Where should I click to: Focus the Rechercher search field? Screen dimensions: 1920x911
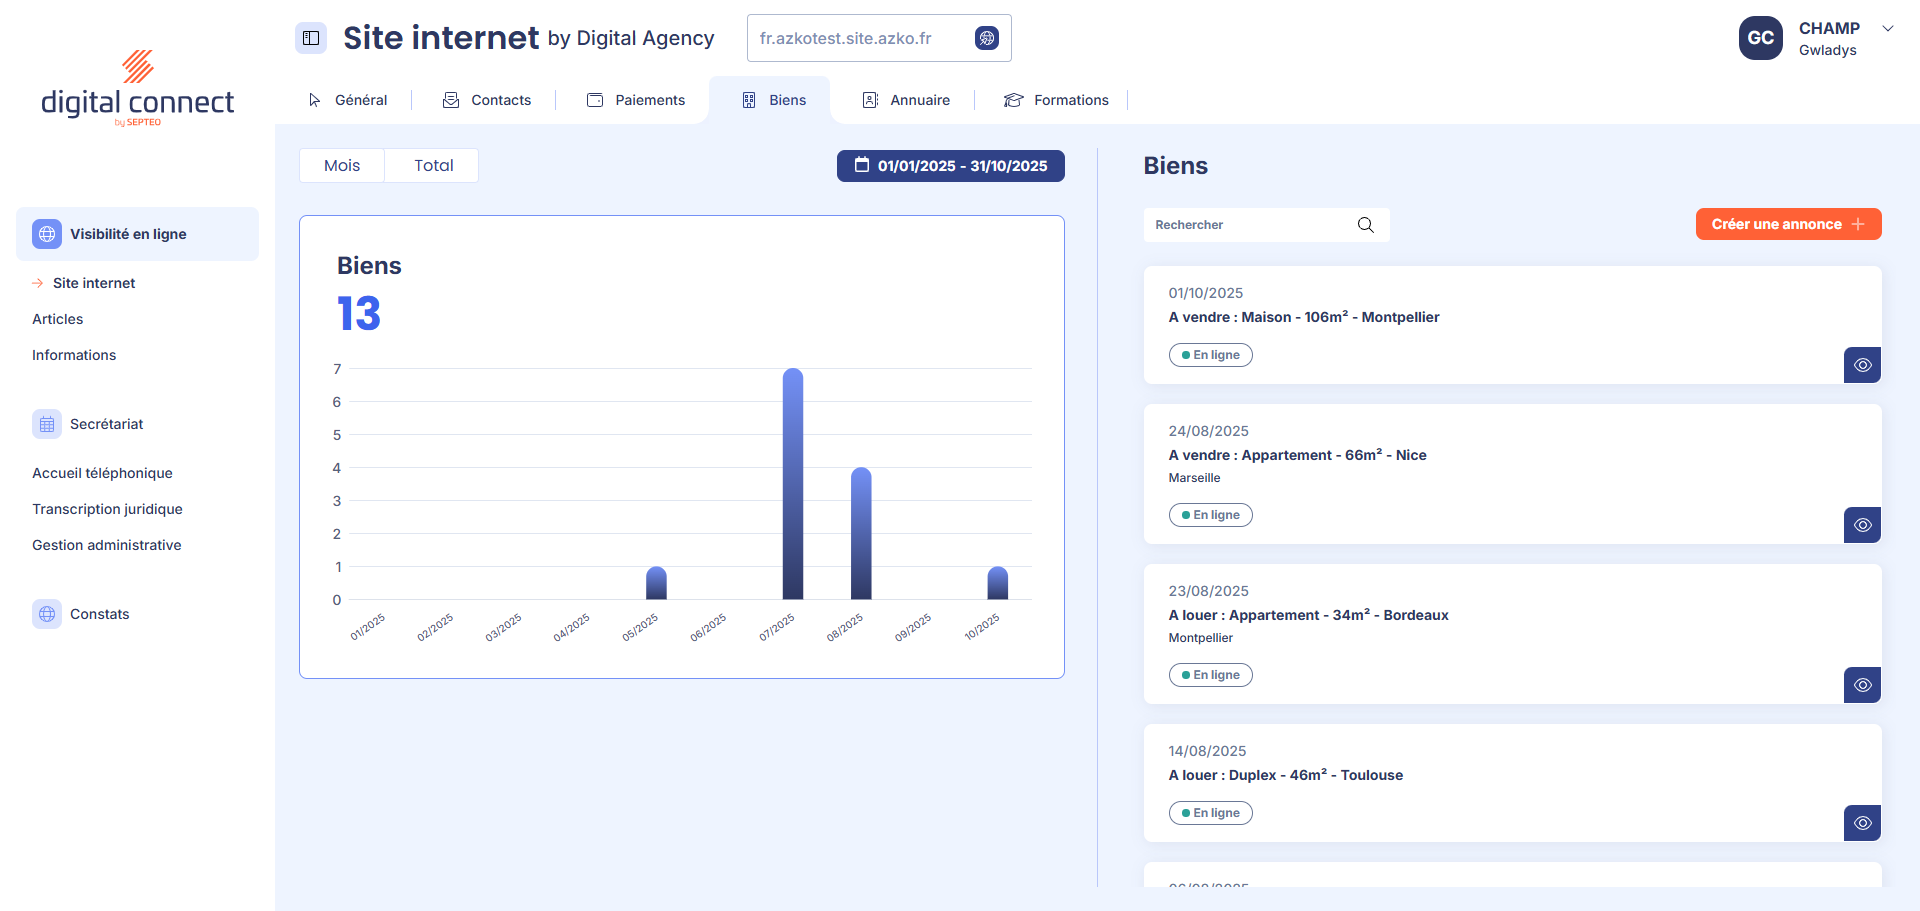(1250, 225)
